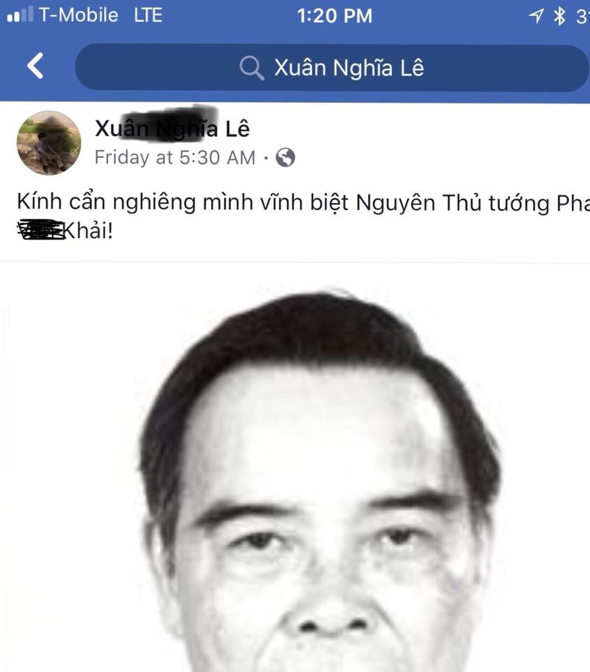Tap the cellular signal bars indicator

point(20,15)
